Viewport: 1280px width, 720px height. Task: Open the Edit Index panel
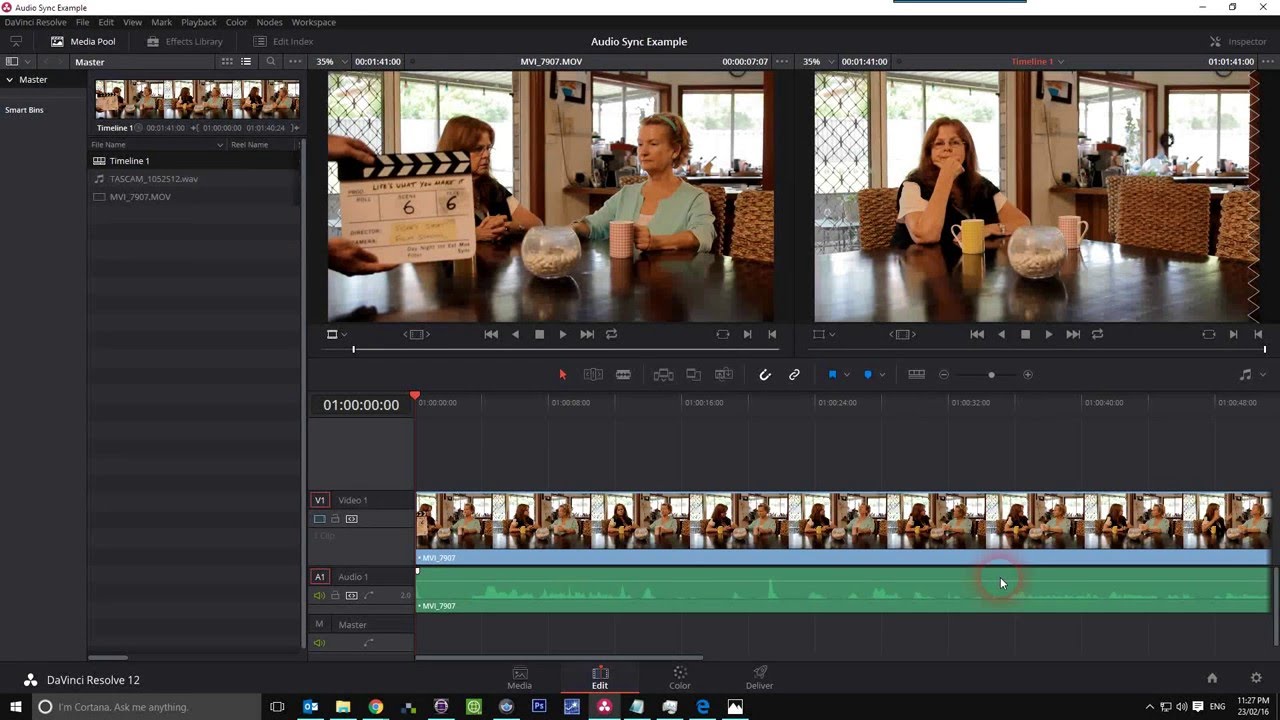tap(283, 42)
